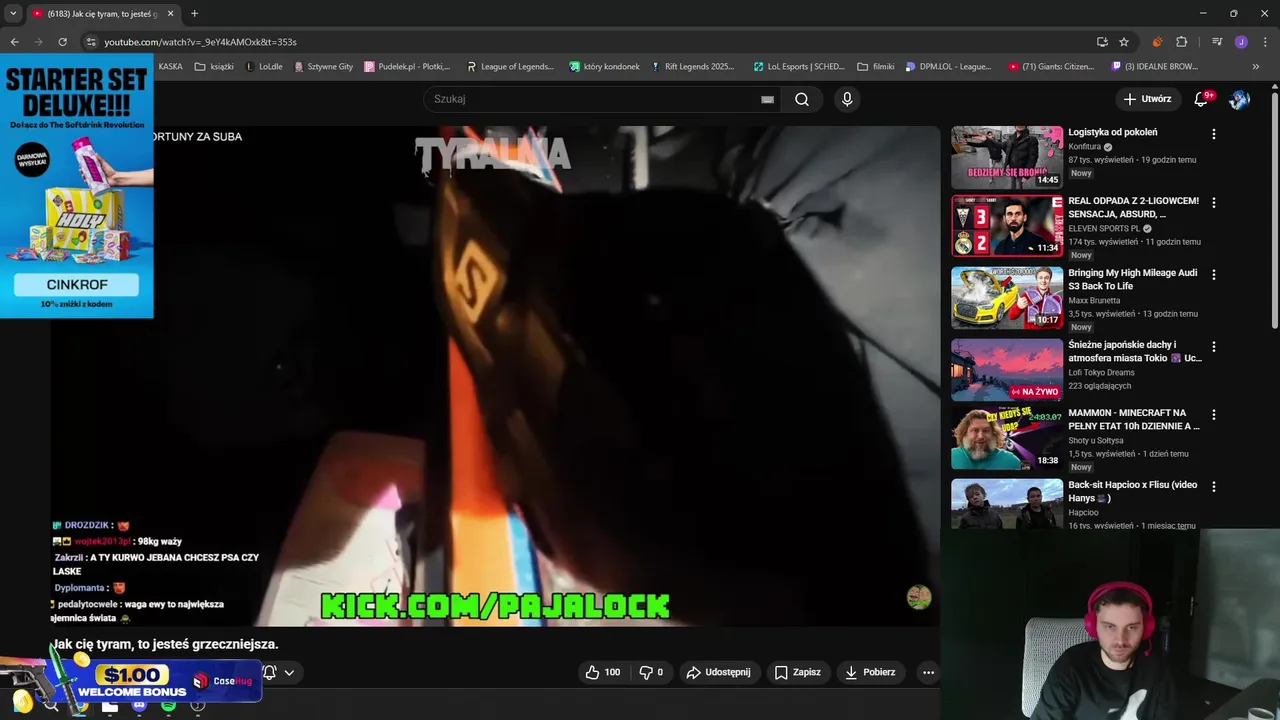Open Discord from the taskbar

click(139, 706)
